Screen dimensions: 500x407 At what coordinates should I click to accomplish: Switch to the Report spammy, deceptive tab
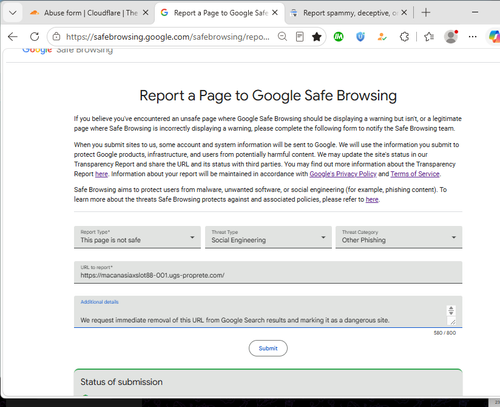350,13
